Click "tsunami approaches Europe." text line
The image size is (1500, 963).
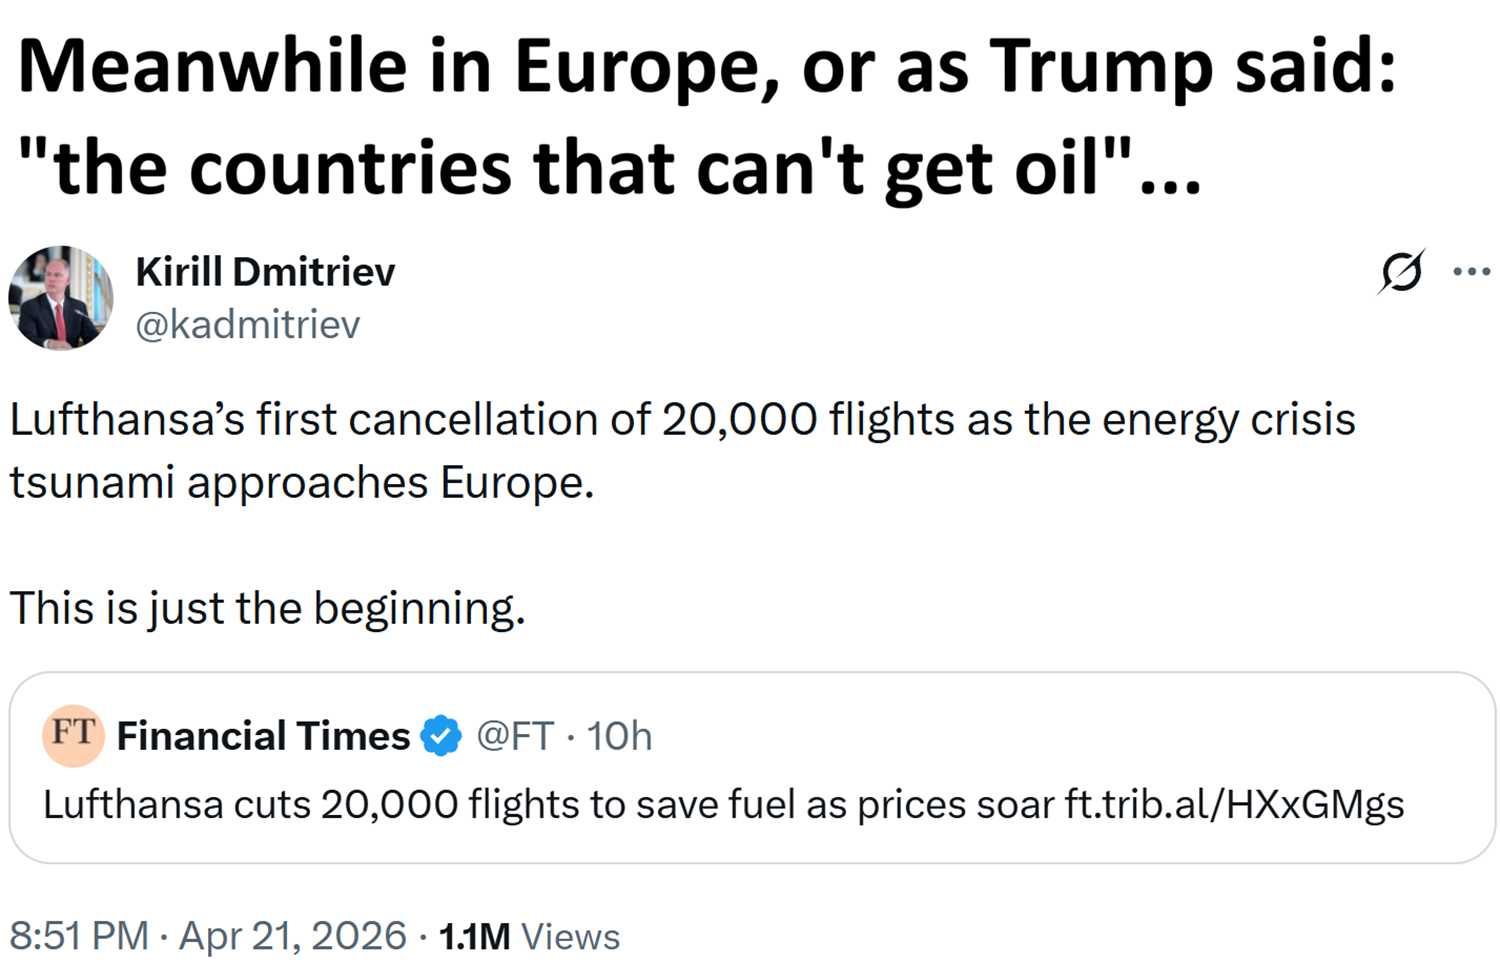click(302, 482)
